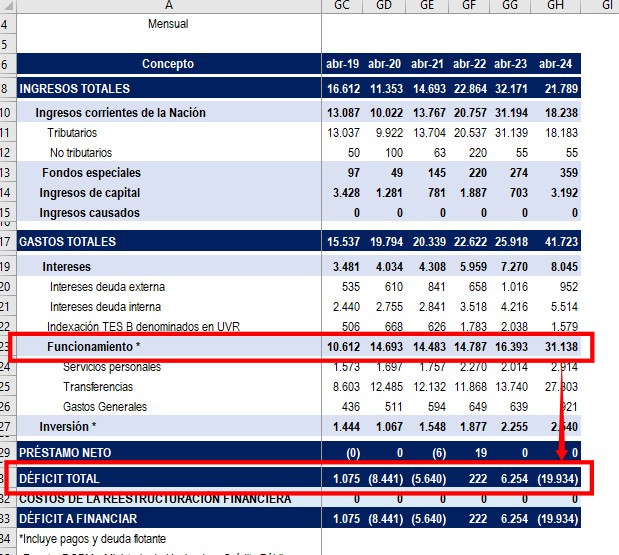This screenshot has width=619, height=555.
Task: Click PRÉSTAMO NETO value 19
Action: click(x=480, y=452)
